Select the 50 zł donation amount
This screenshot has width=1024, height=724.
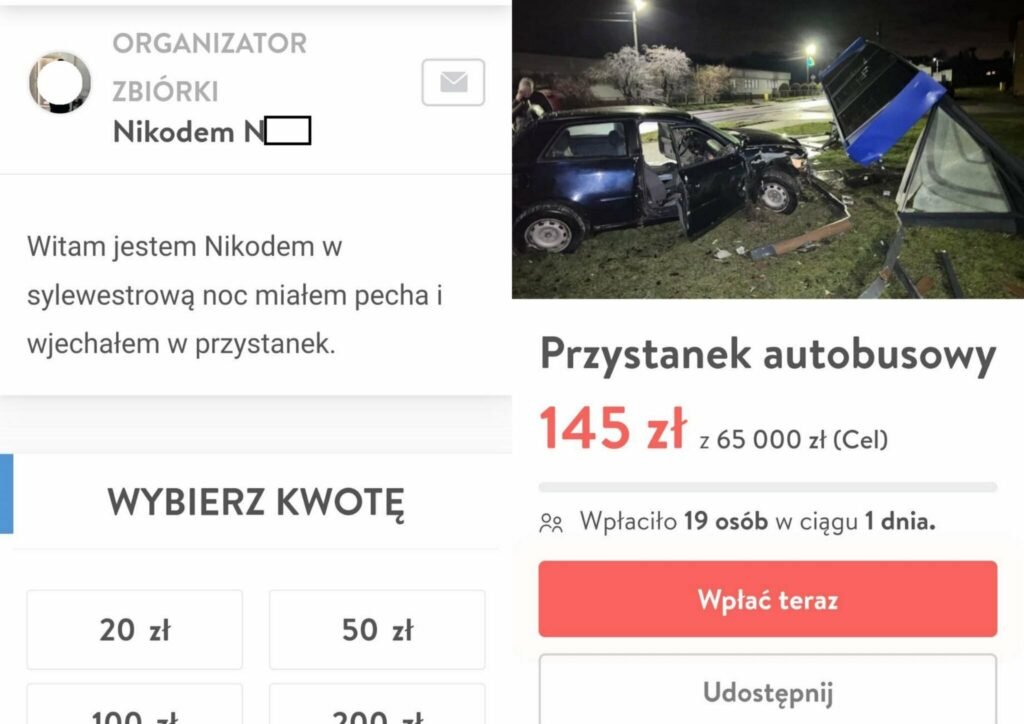(x=377, y=629)
